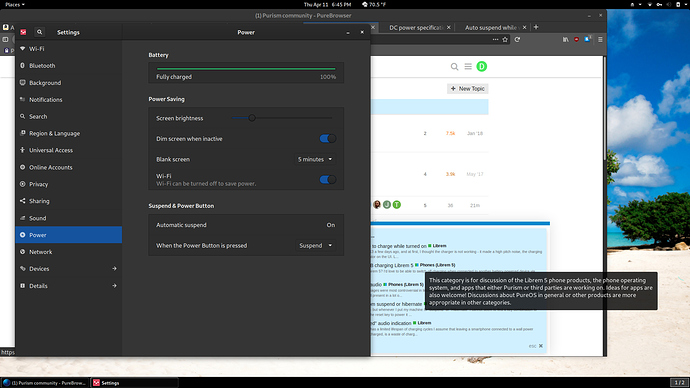Open Sound settings

click(x=68, y=218)
